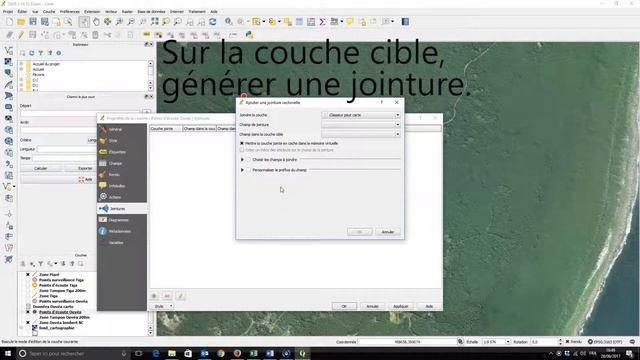Screen dimensions: 640x360
Task: Click remove join red minus button
Action: tap(167, 296)
